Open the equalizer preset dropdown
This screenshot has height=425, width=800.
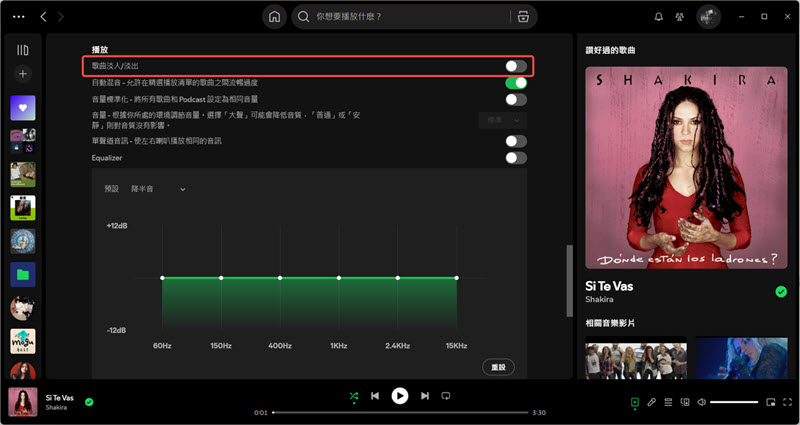(x=158, y=189)
